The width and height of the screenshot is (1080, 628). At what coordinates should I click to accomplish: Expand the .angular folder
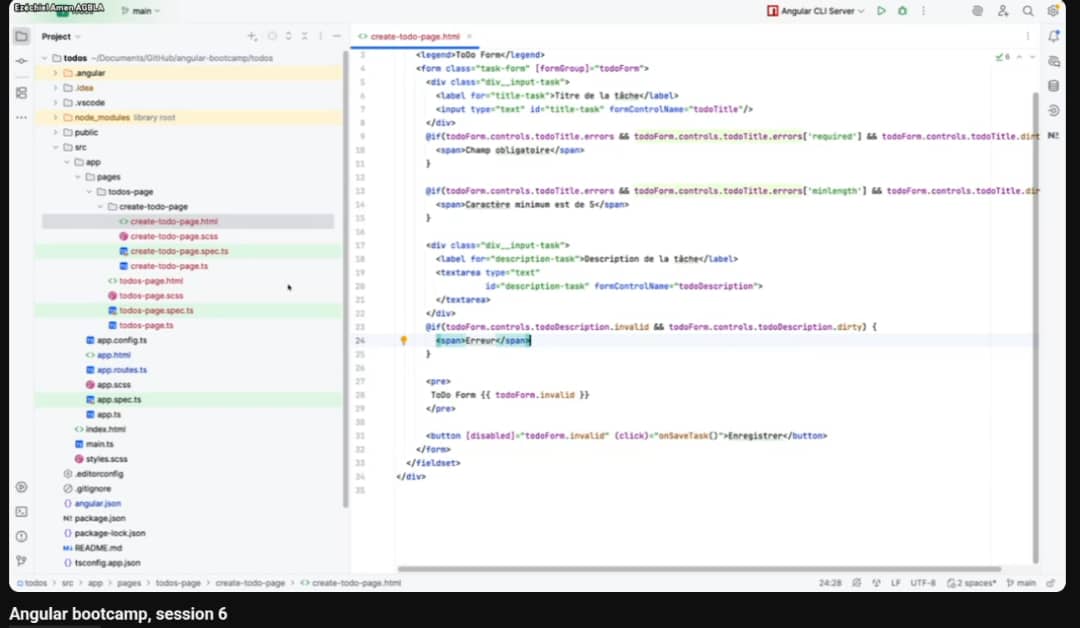tap(56, 73)
